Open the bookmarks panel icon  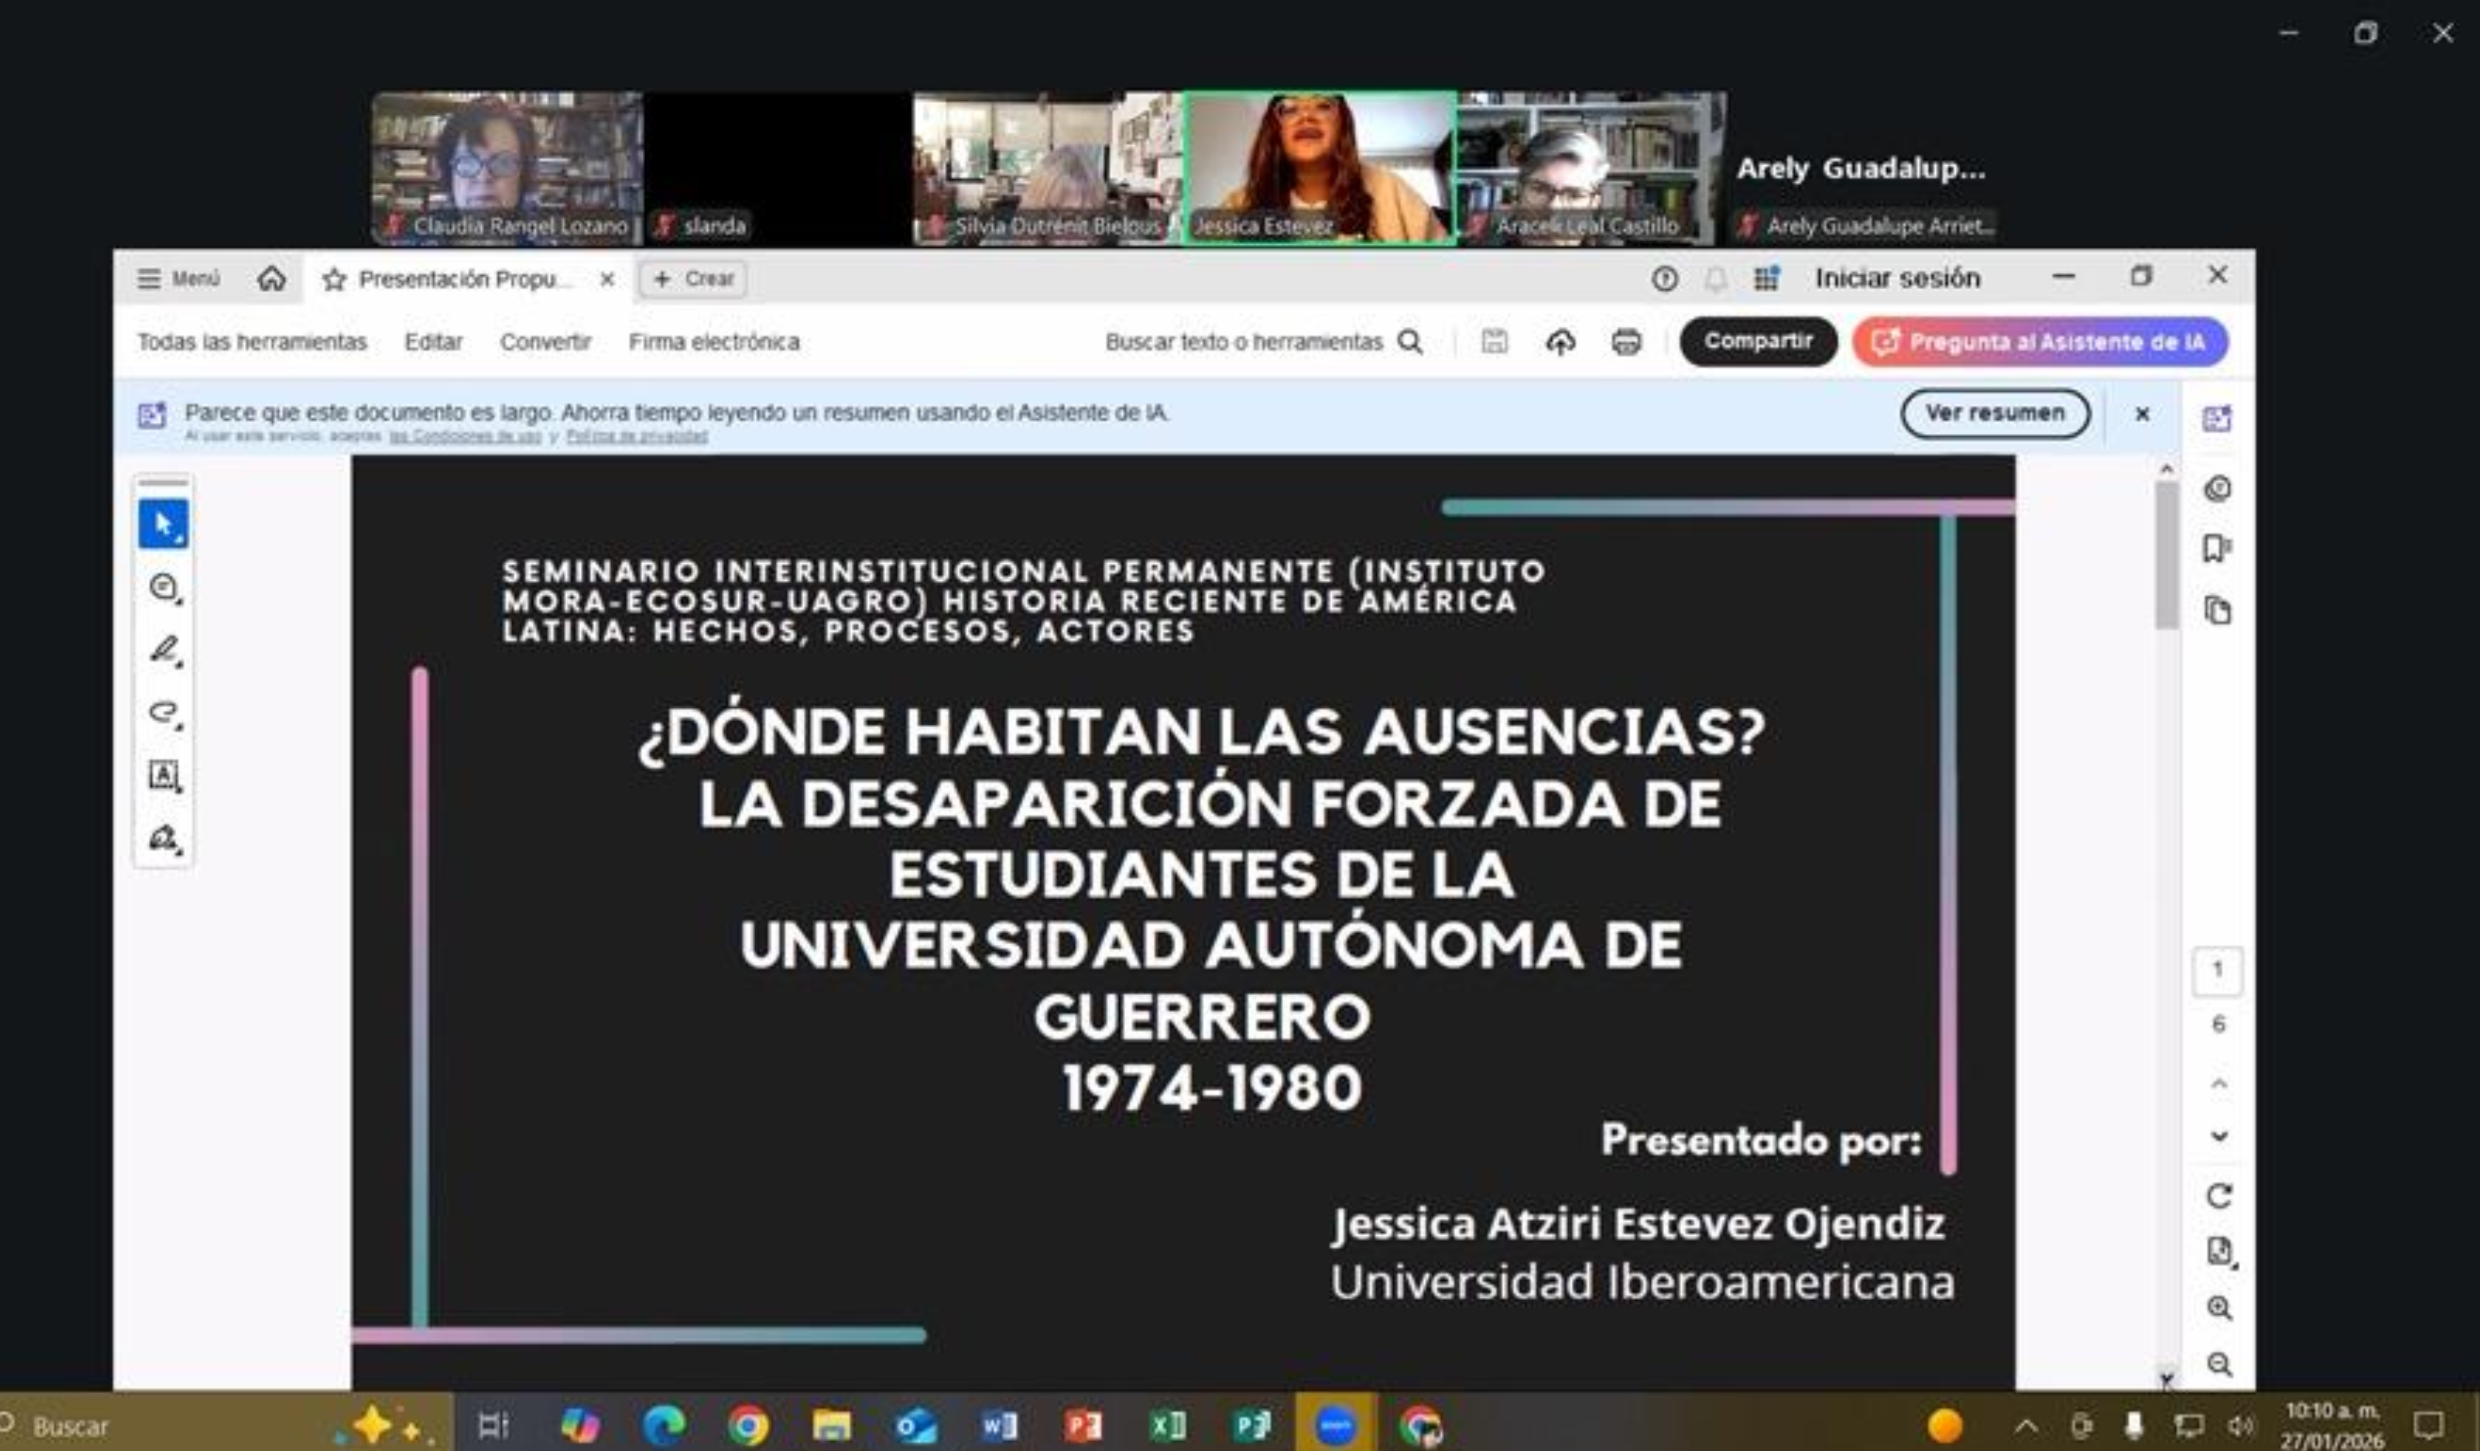pyautogui.click(x=2217, y=549)
